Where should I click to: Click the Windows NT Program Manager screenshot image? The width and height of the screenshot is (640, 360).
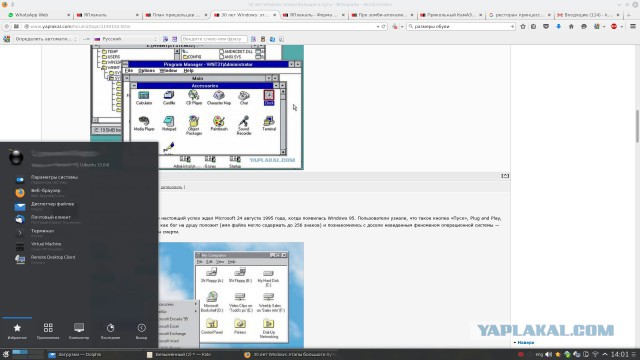197,107
